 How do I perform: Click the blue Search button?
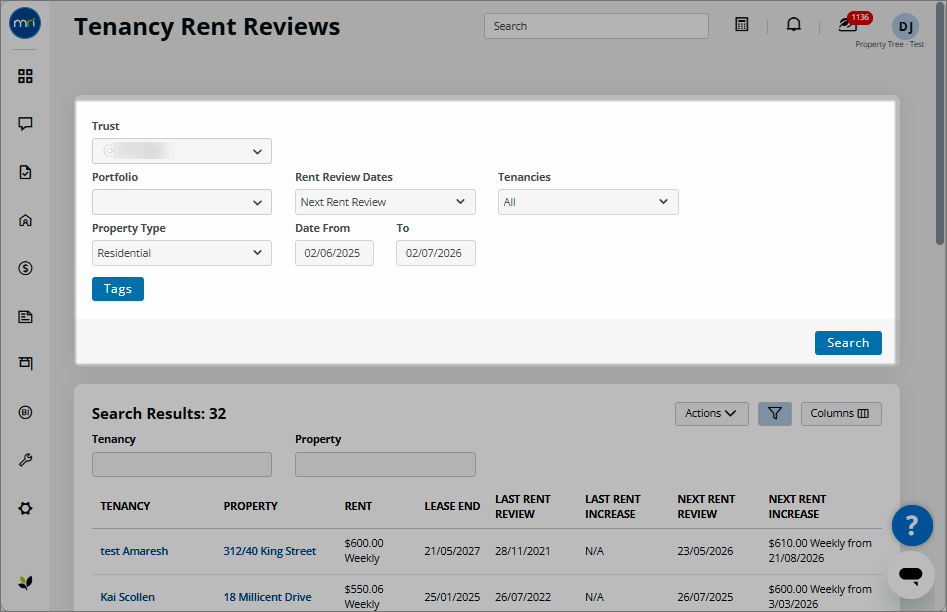coord(848,343)
